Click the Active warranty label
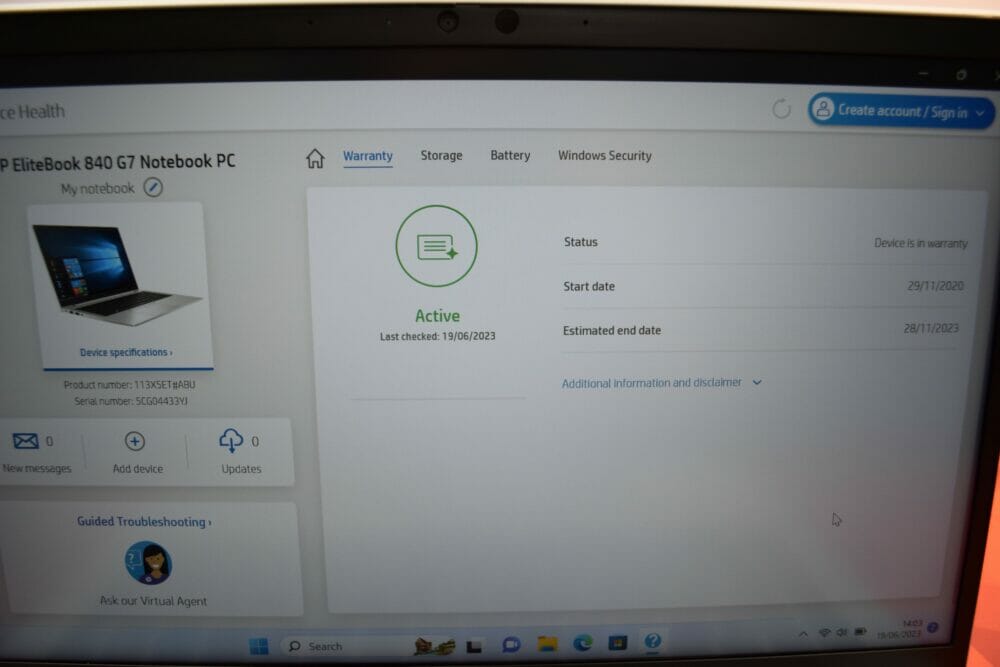This screenshot has height=667, width=1000. 438,316
